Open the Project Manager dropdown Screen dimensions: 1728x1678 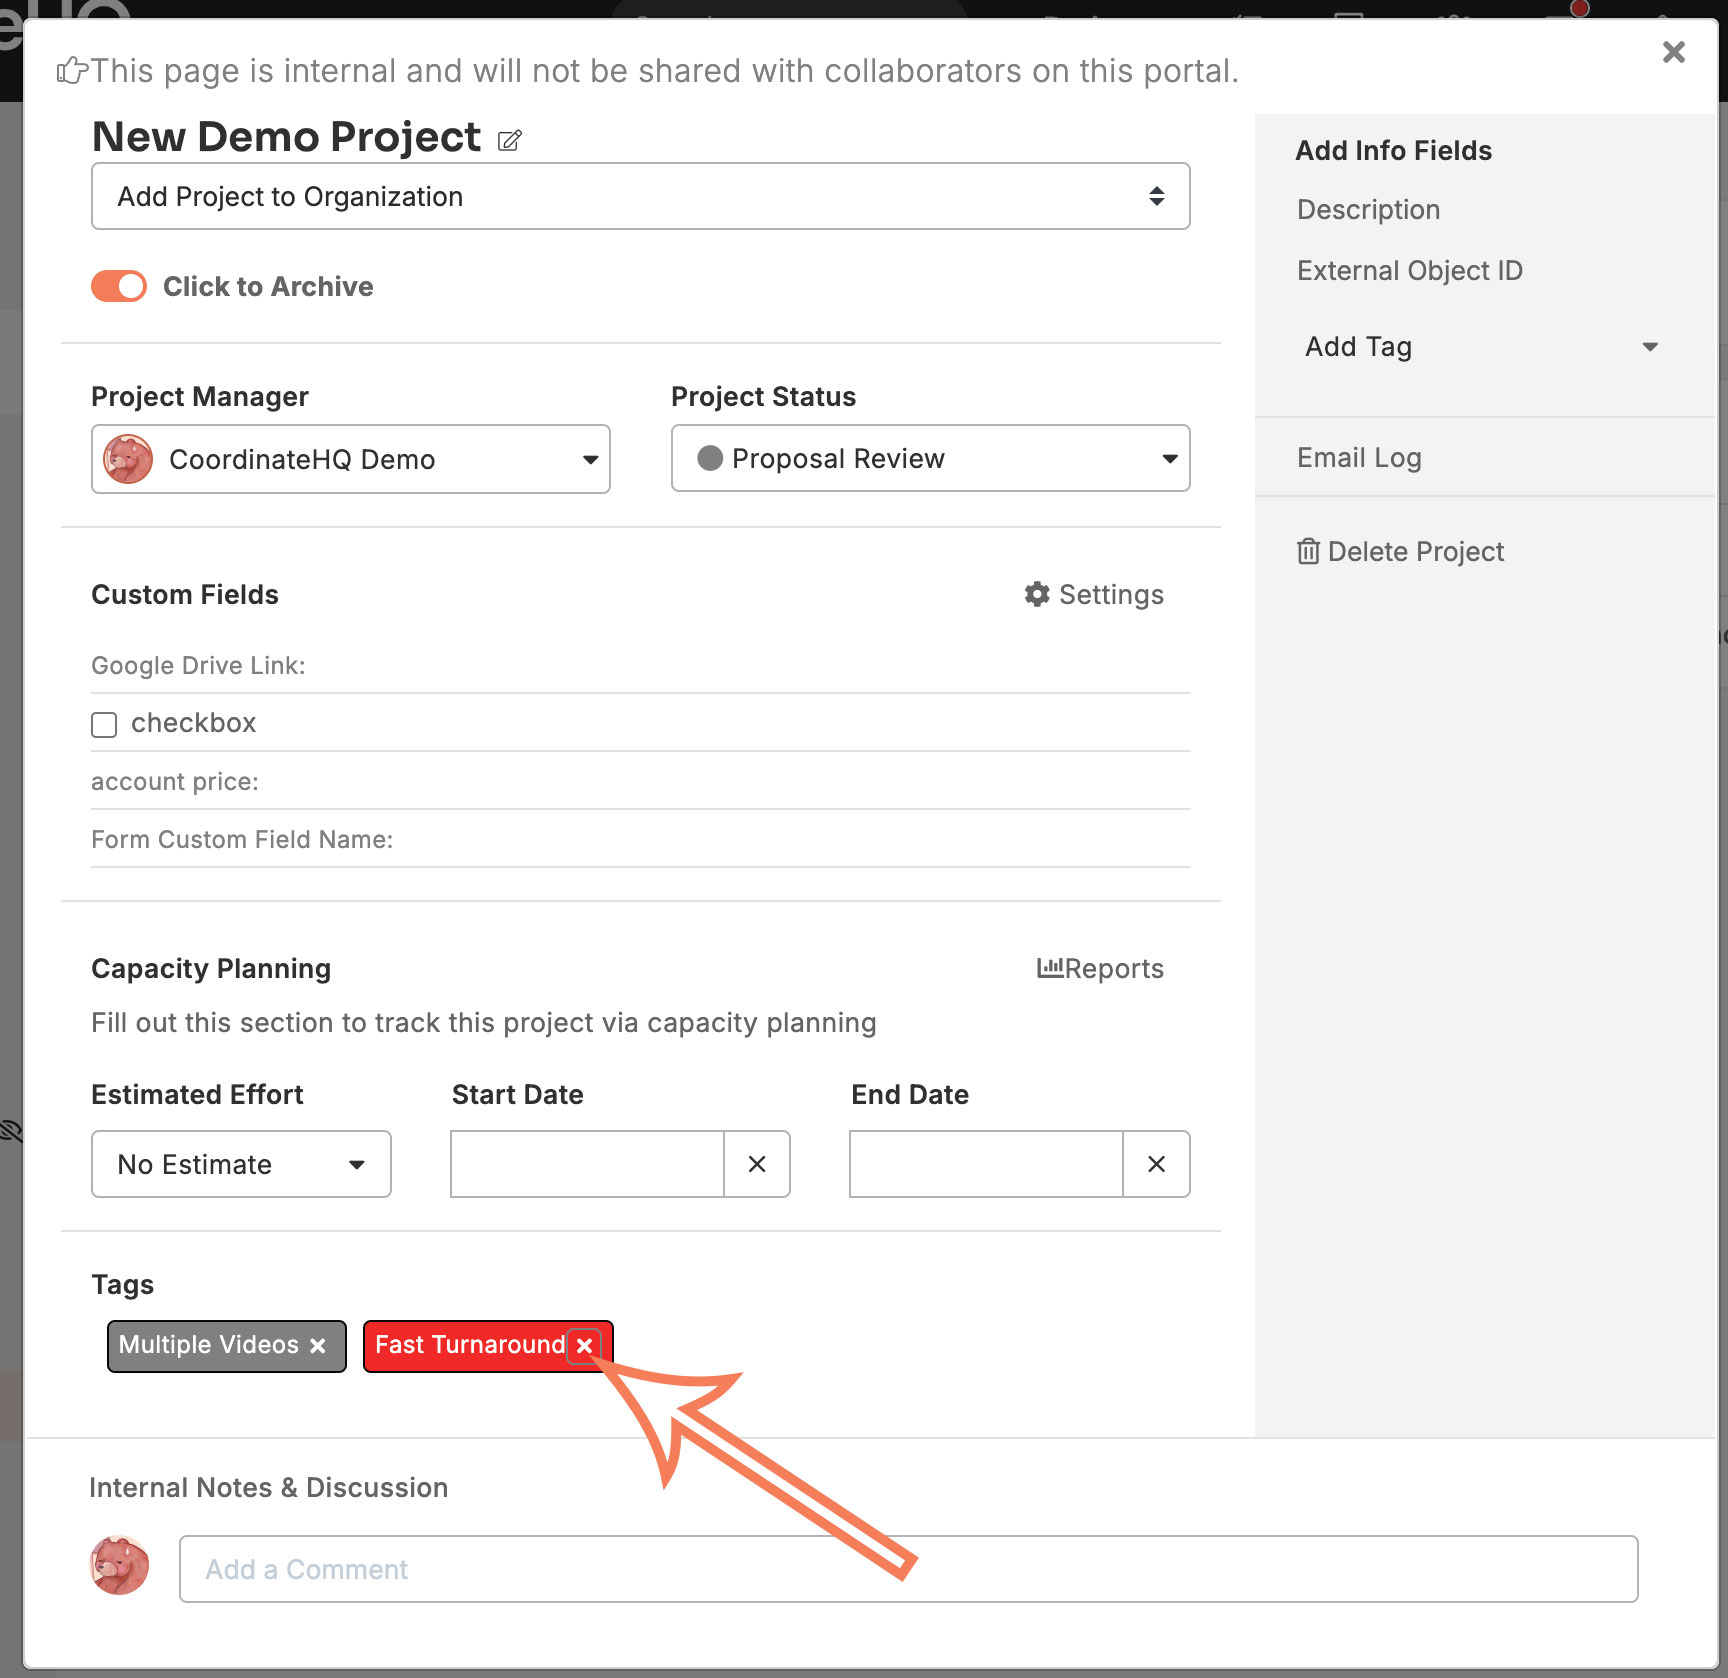point(351,459)
